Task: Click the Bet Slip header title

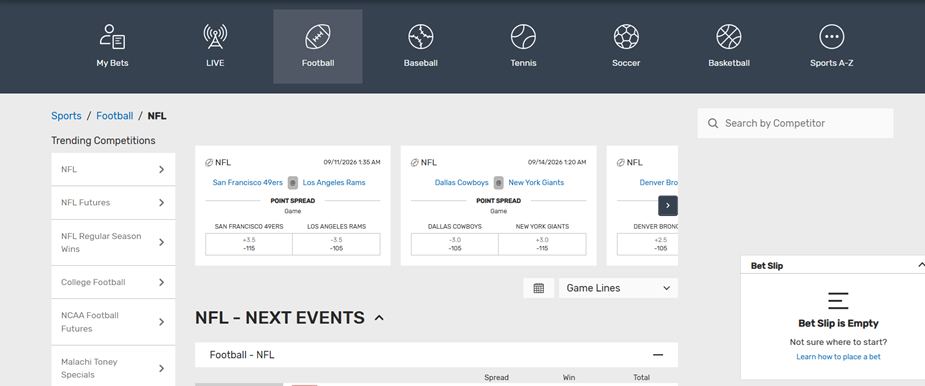Action: pyautogui.click(x=767, y=266)
